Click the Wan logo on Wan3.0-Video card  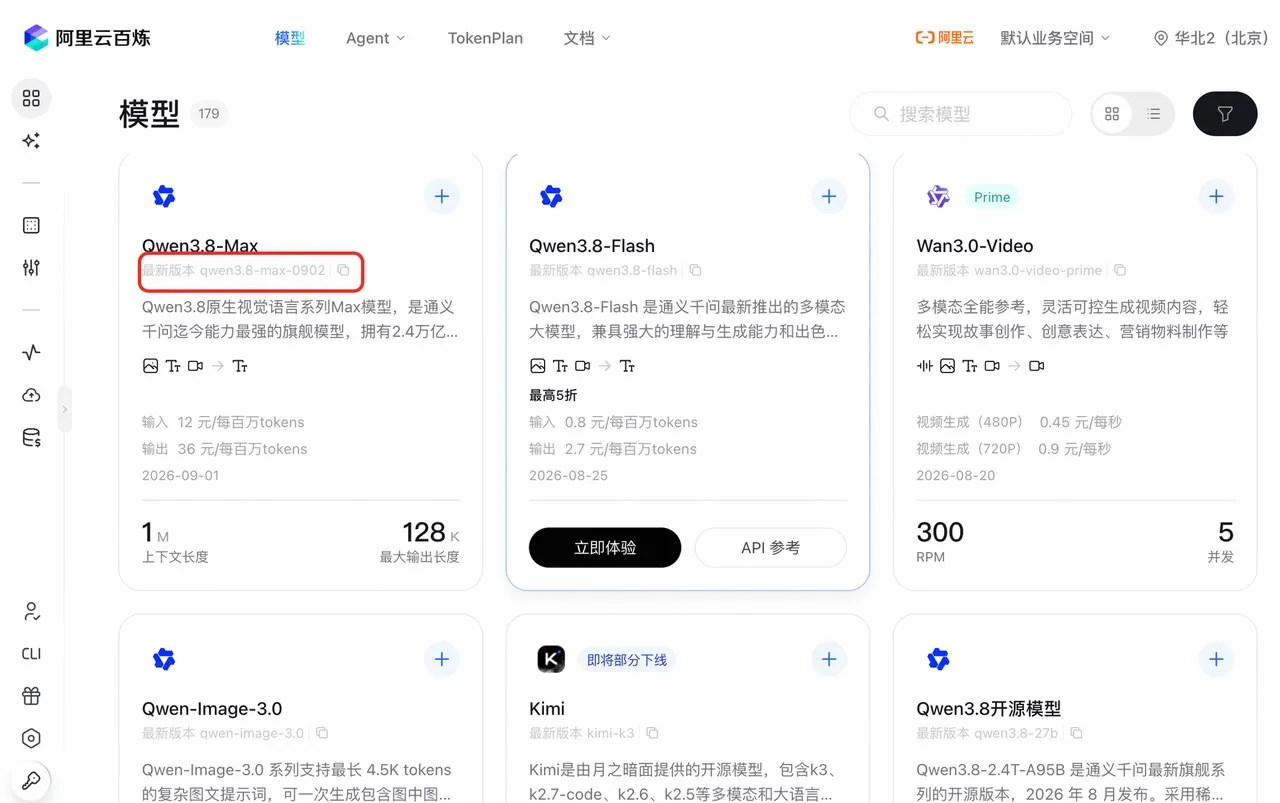pyautogui.click(x=938, y=196)
